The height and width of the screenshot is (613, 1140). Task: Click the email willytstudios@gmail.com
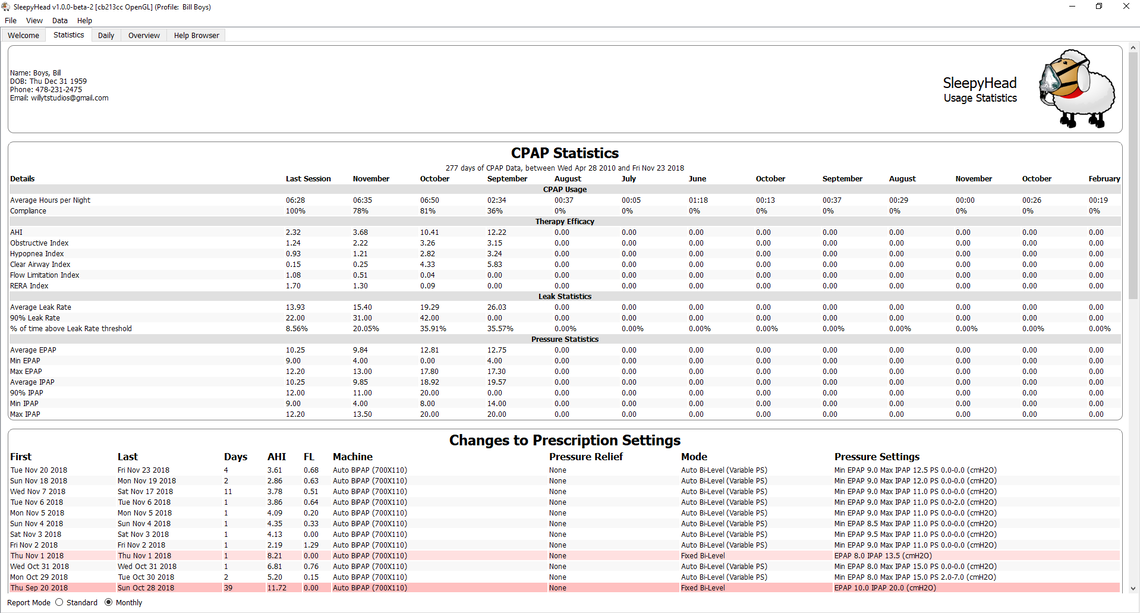pyautogui.click(x=70, y=98)
